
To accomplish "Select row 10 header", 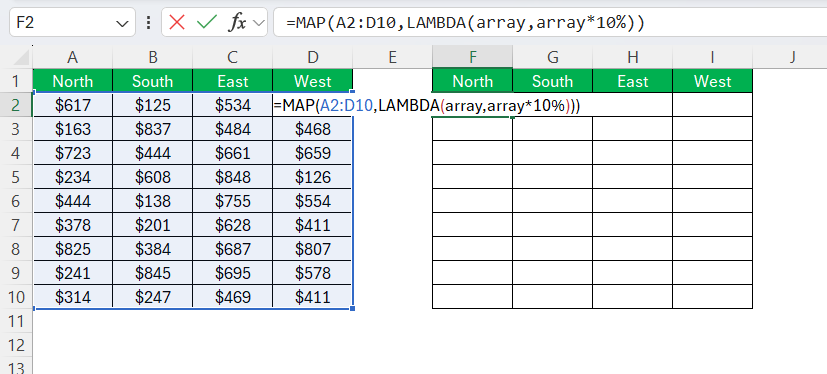I will click(x=16, y=297).
